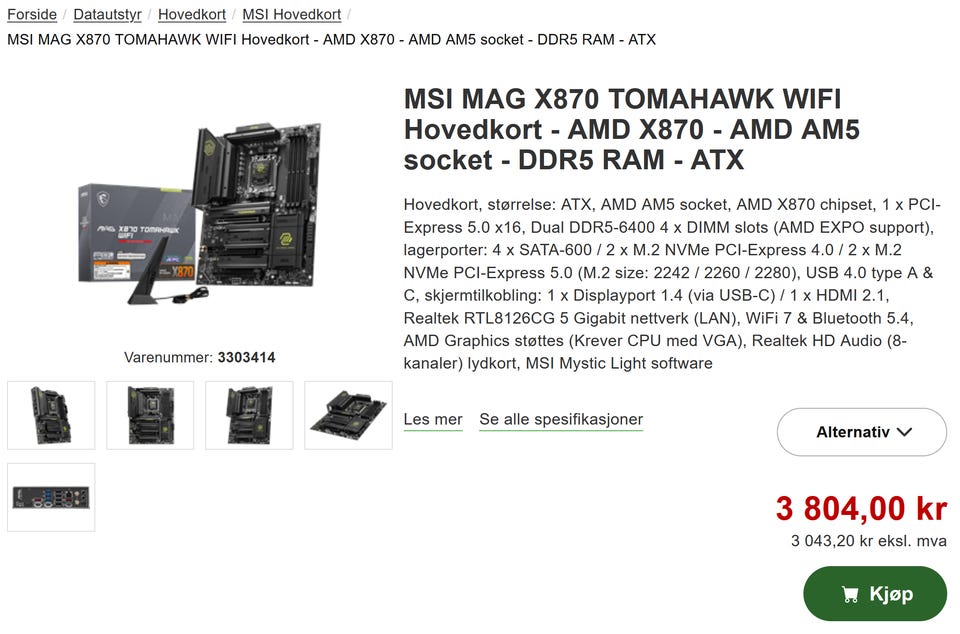Select the MSI Hovedkort breadcrumb link
Viewport: 960px width, 634px height.
pyautogui.click(x=291, y=14)
